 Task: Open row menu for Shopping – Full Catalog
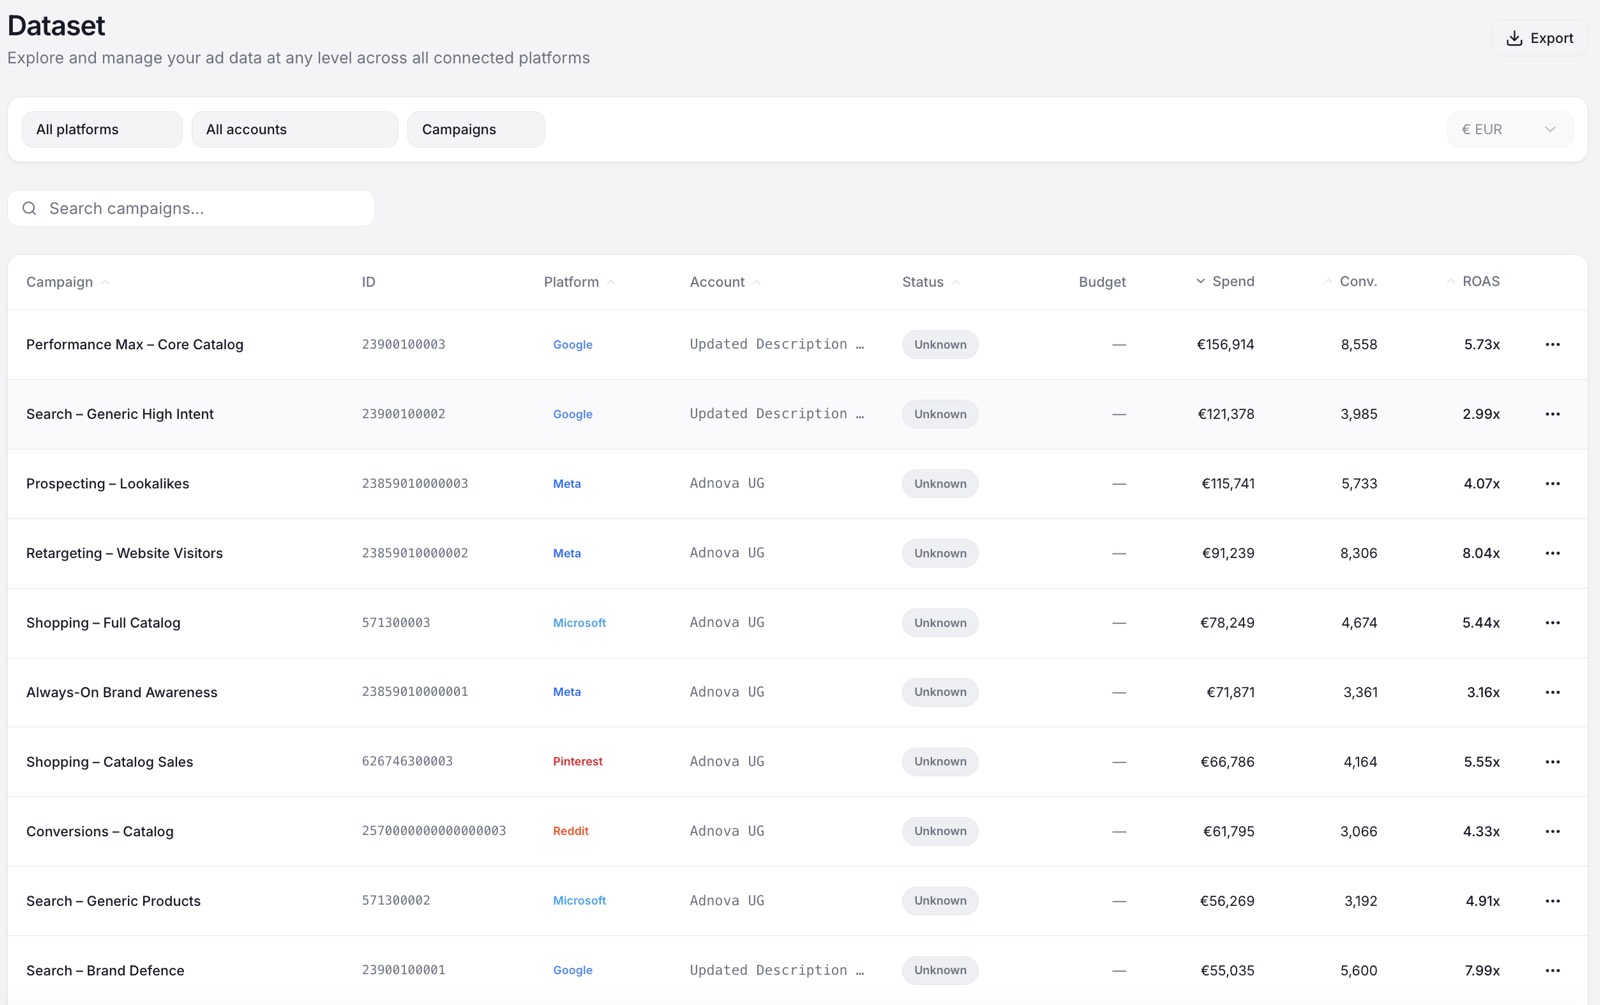coord(1552,622)
